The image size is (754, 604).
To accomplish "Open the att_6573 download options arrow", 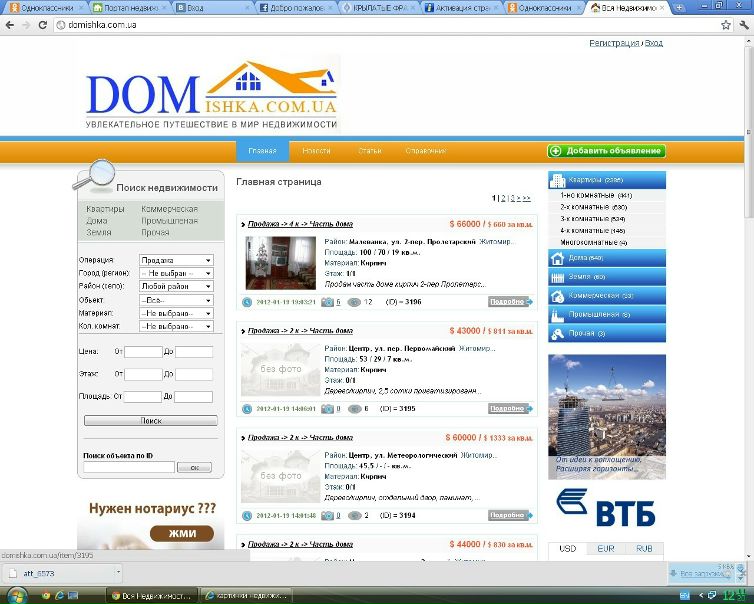I will (x=118, y=572).
